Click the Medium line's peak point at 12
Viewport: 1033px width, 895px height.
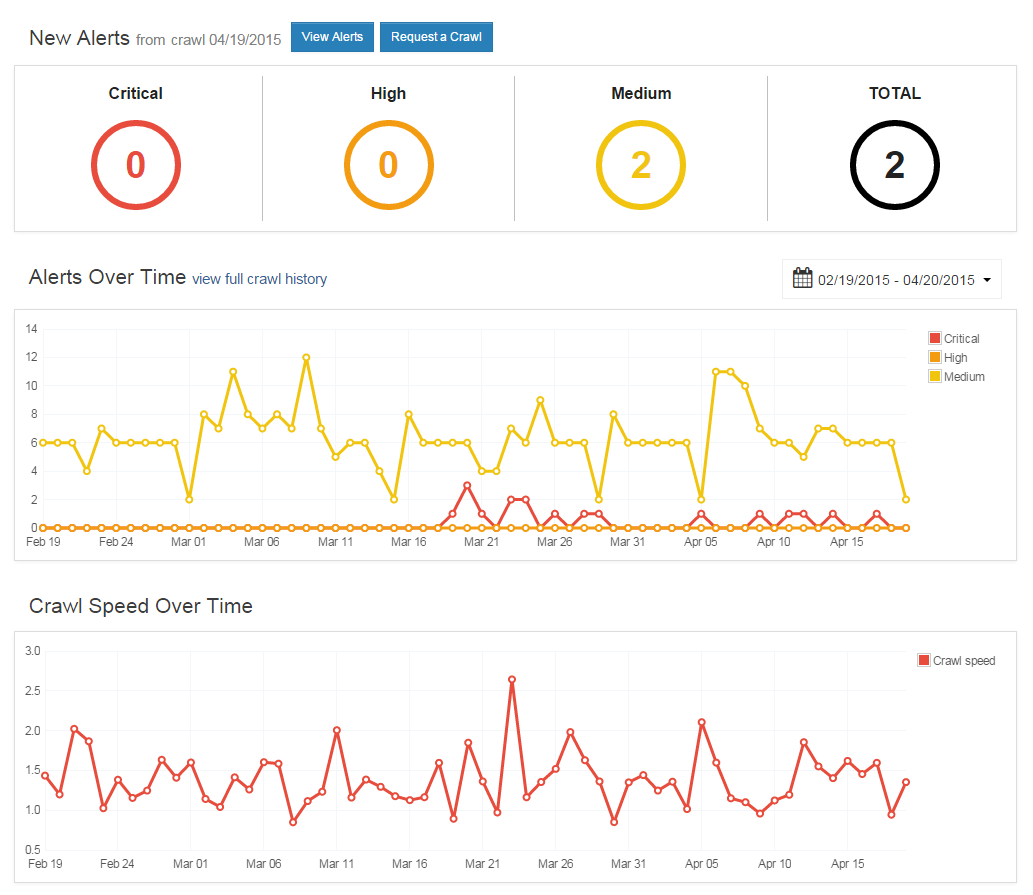306,358
